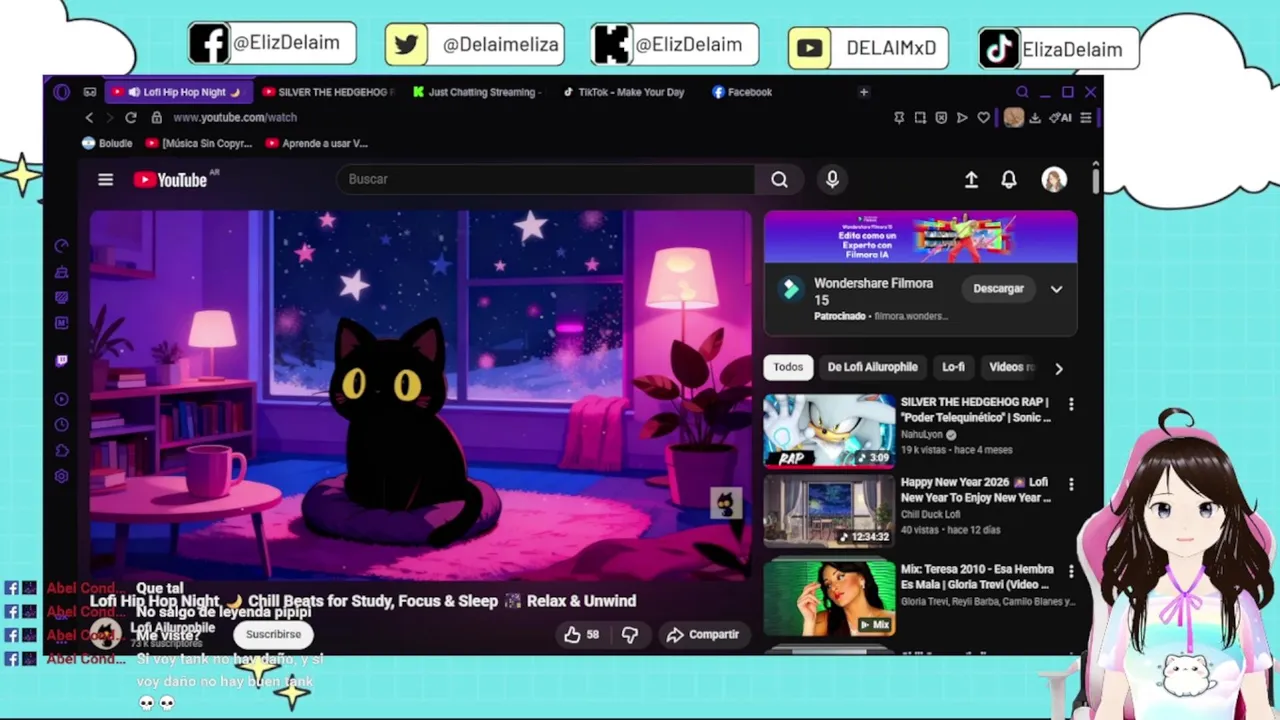Open the Silver the Hedgehog Rap thumbnail
This screenshot has width=1280, height=720.
pyautogui.click(x=829, y=431)
